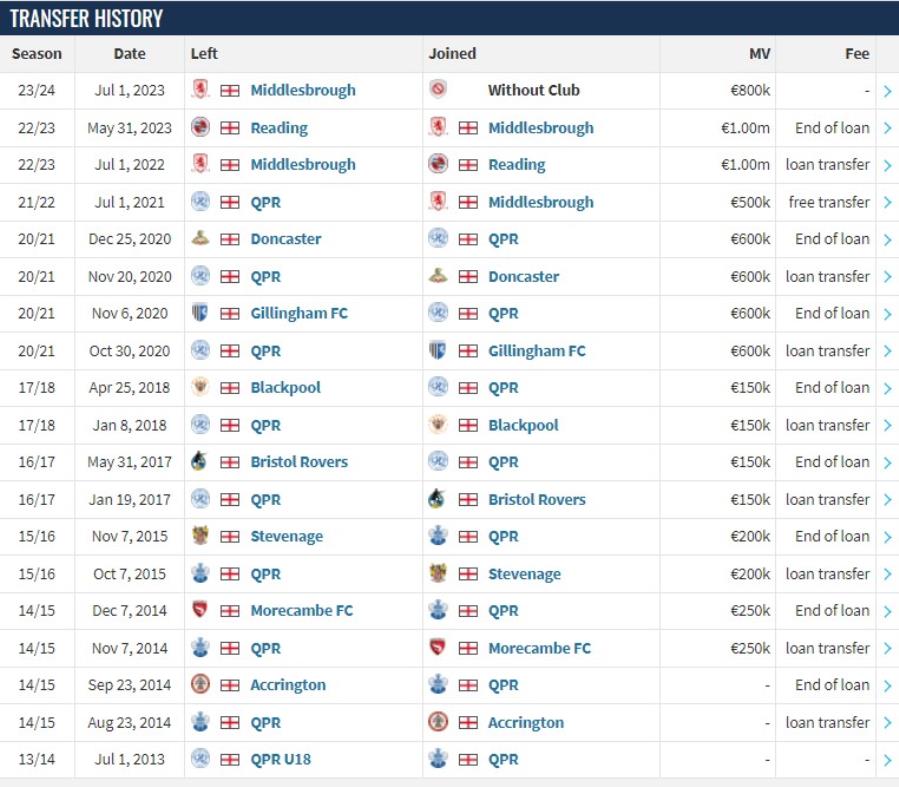899x787 pixels.
Task: Click the Stevenage crest in the Nov 7, 2015 row
Action: tap(200, 536)
